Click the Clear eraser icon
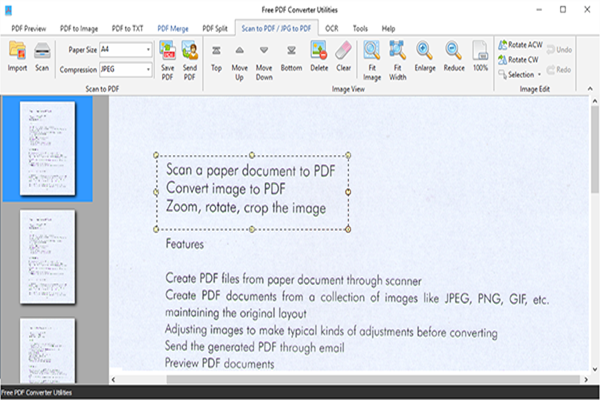The height and width of the screenshot is (400, 600). (x=342, y=52)
